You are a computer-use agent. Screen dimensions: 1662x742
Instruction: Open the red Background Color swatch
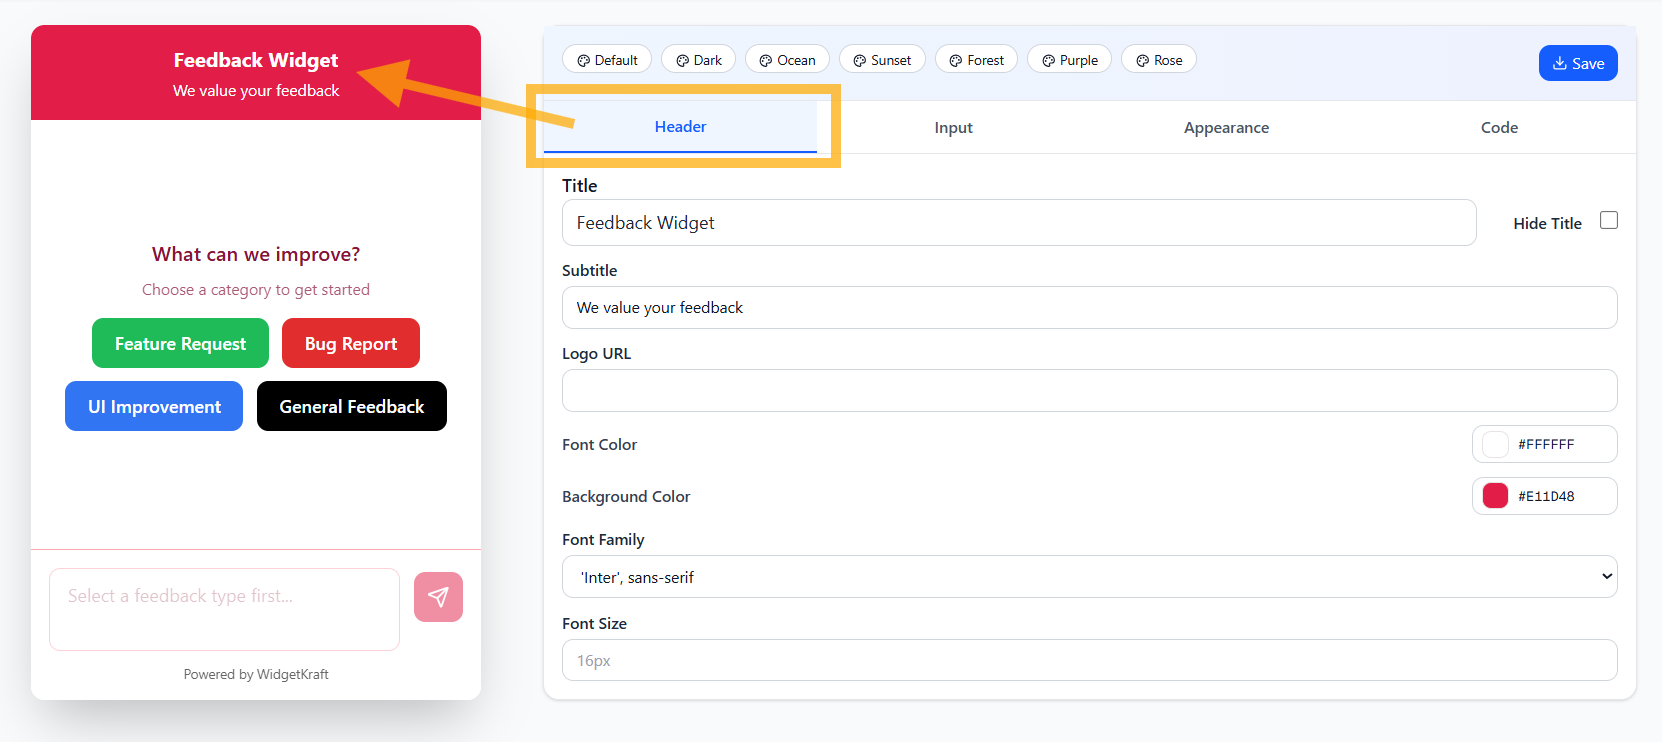(1495, 496)
